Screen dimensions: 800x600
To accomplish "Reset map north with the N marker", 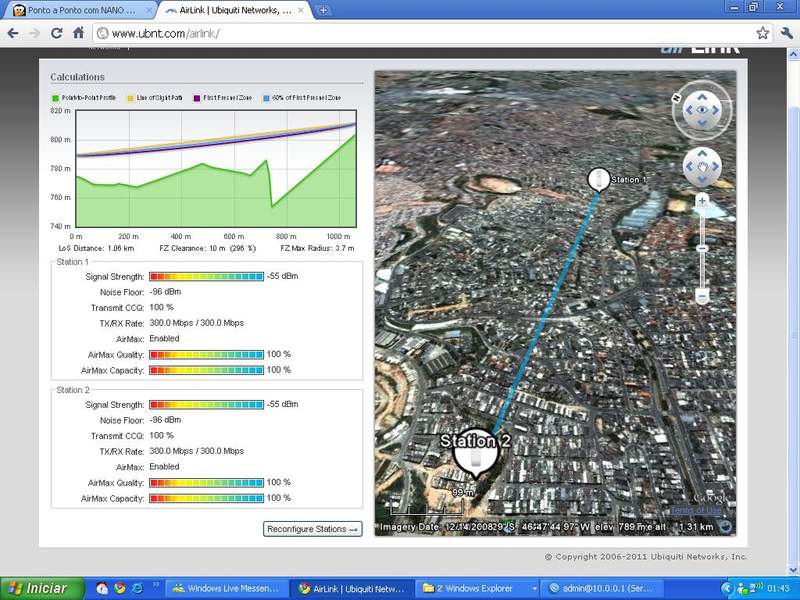I will 677,98.
